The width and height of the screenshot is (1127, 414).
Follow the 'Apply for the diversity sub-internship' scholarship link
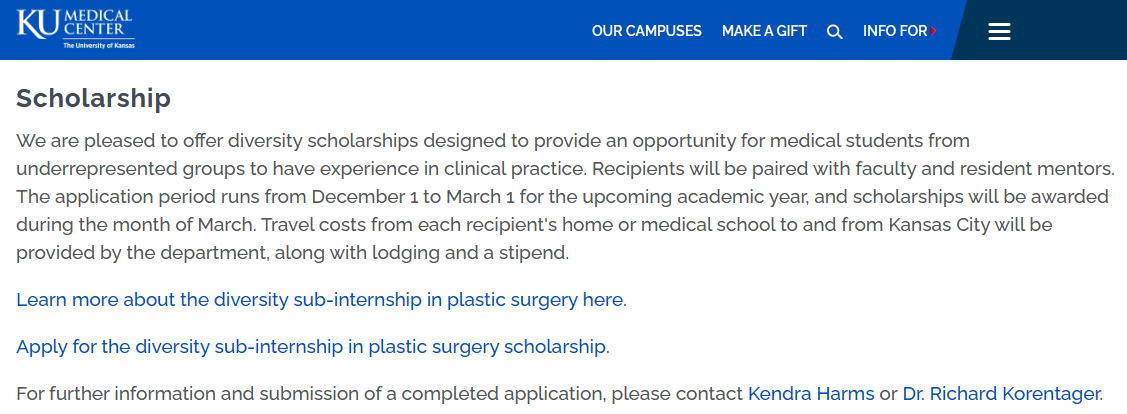coord(311,347)
